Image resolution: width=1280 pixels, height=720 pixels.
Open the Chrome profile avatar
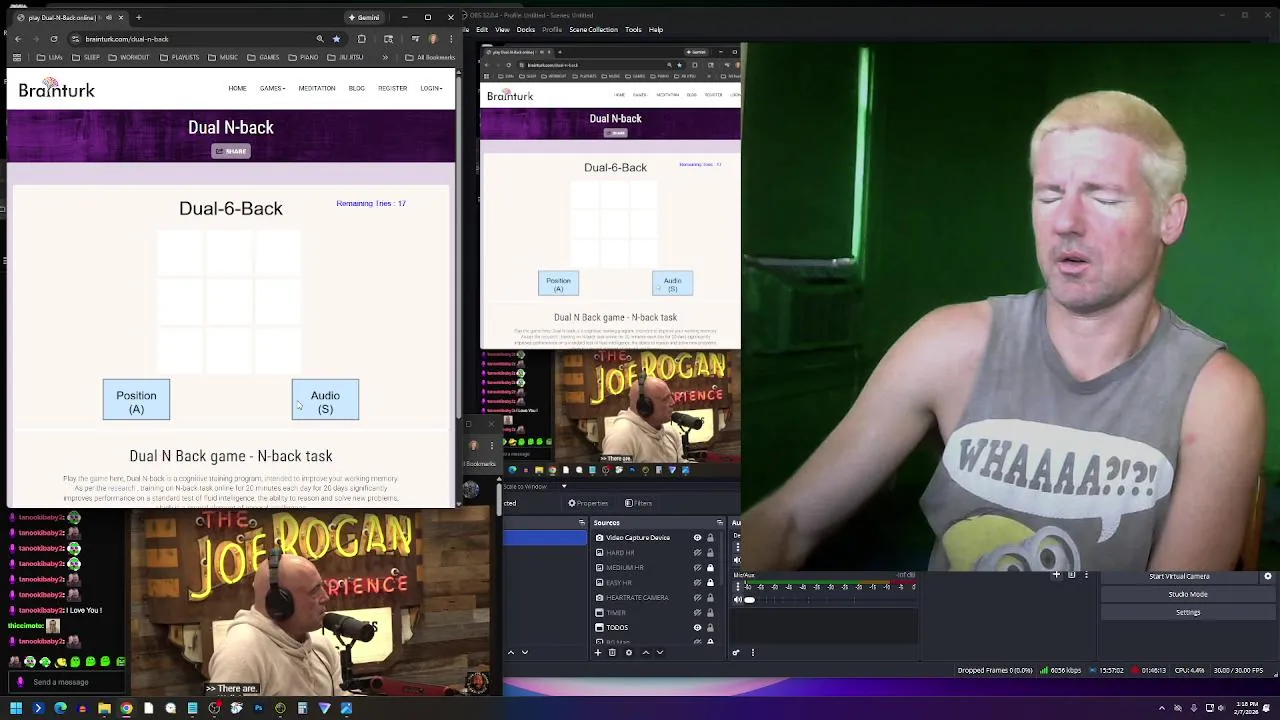click(x=433, y=39)
